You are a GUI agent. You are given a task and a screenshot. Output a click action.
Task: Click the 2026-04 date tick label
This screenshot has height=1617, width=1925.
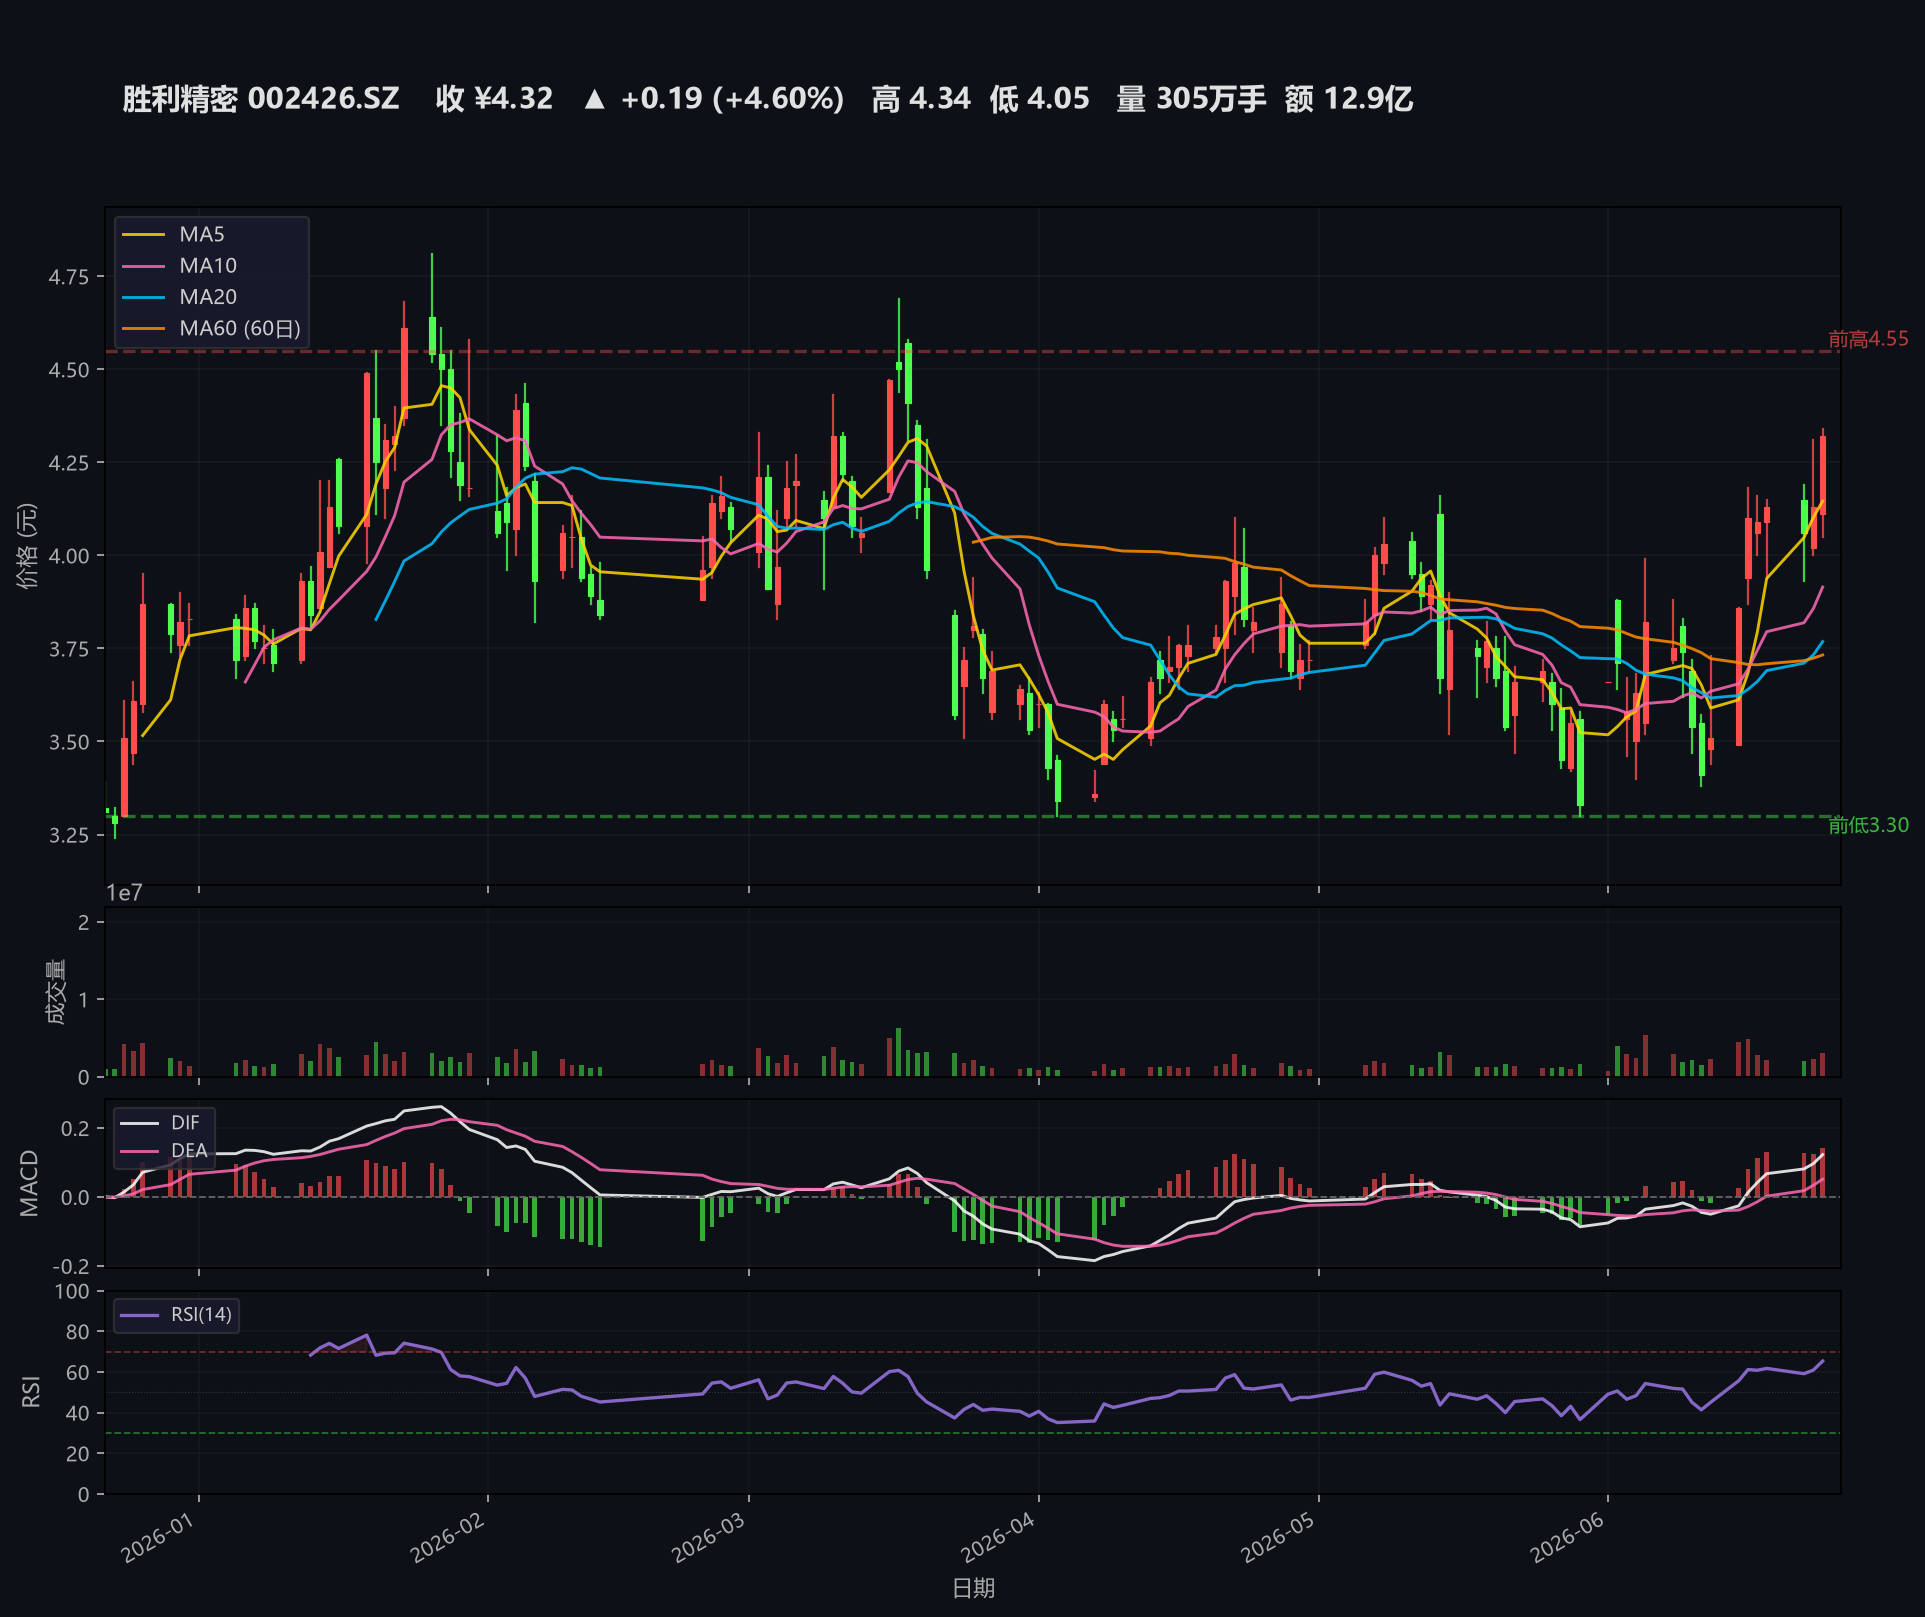(x=998, y=1537)
